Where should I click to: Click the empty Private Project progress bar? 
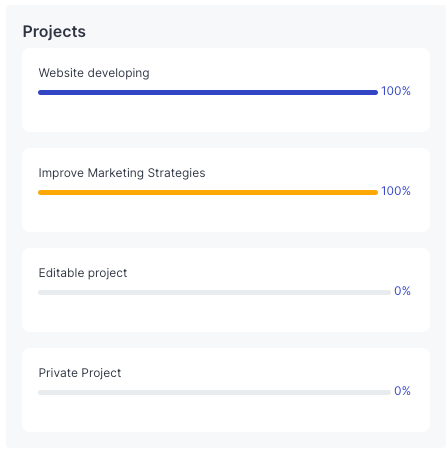(x=214, y=392)
